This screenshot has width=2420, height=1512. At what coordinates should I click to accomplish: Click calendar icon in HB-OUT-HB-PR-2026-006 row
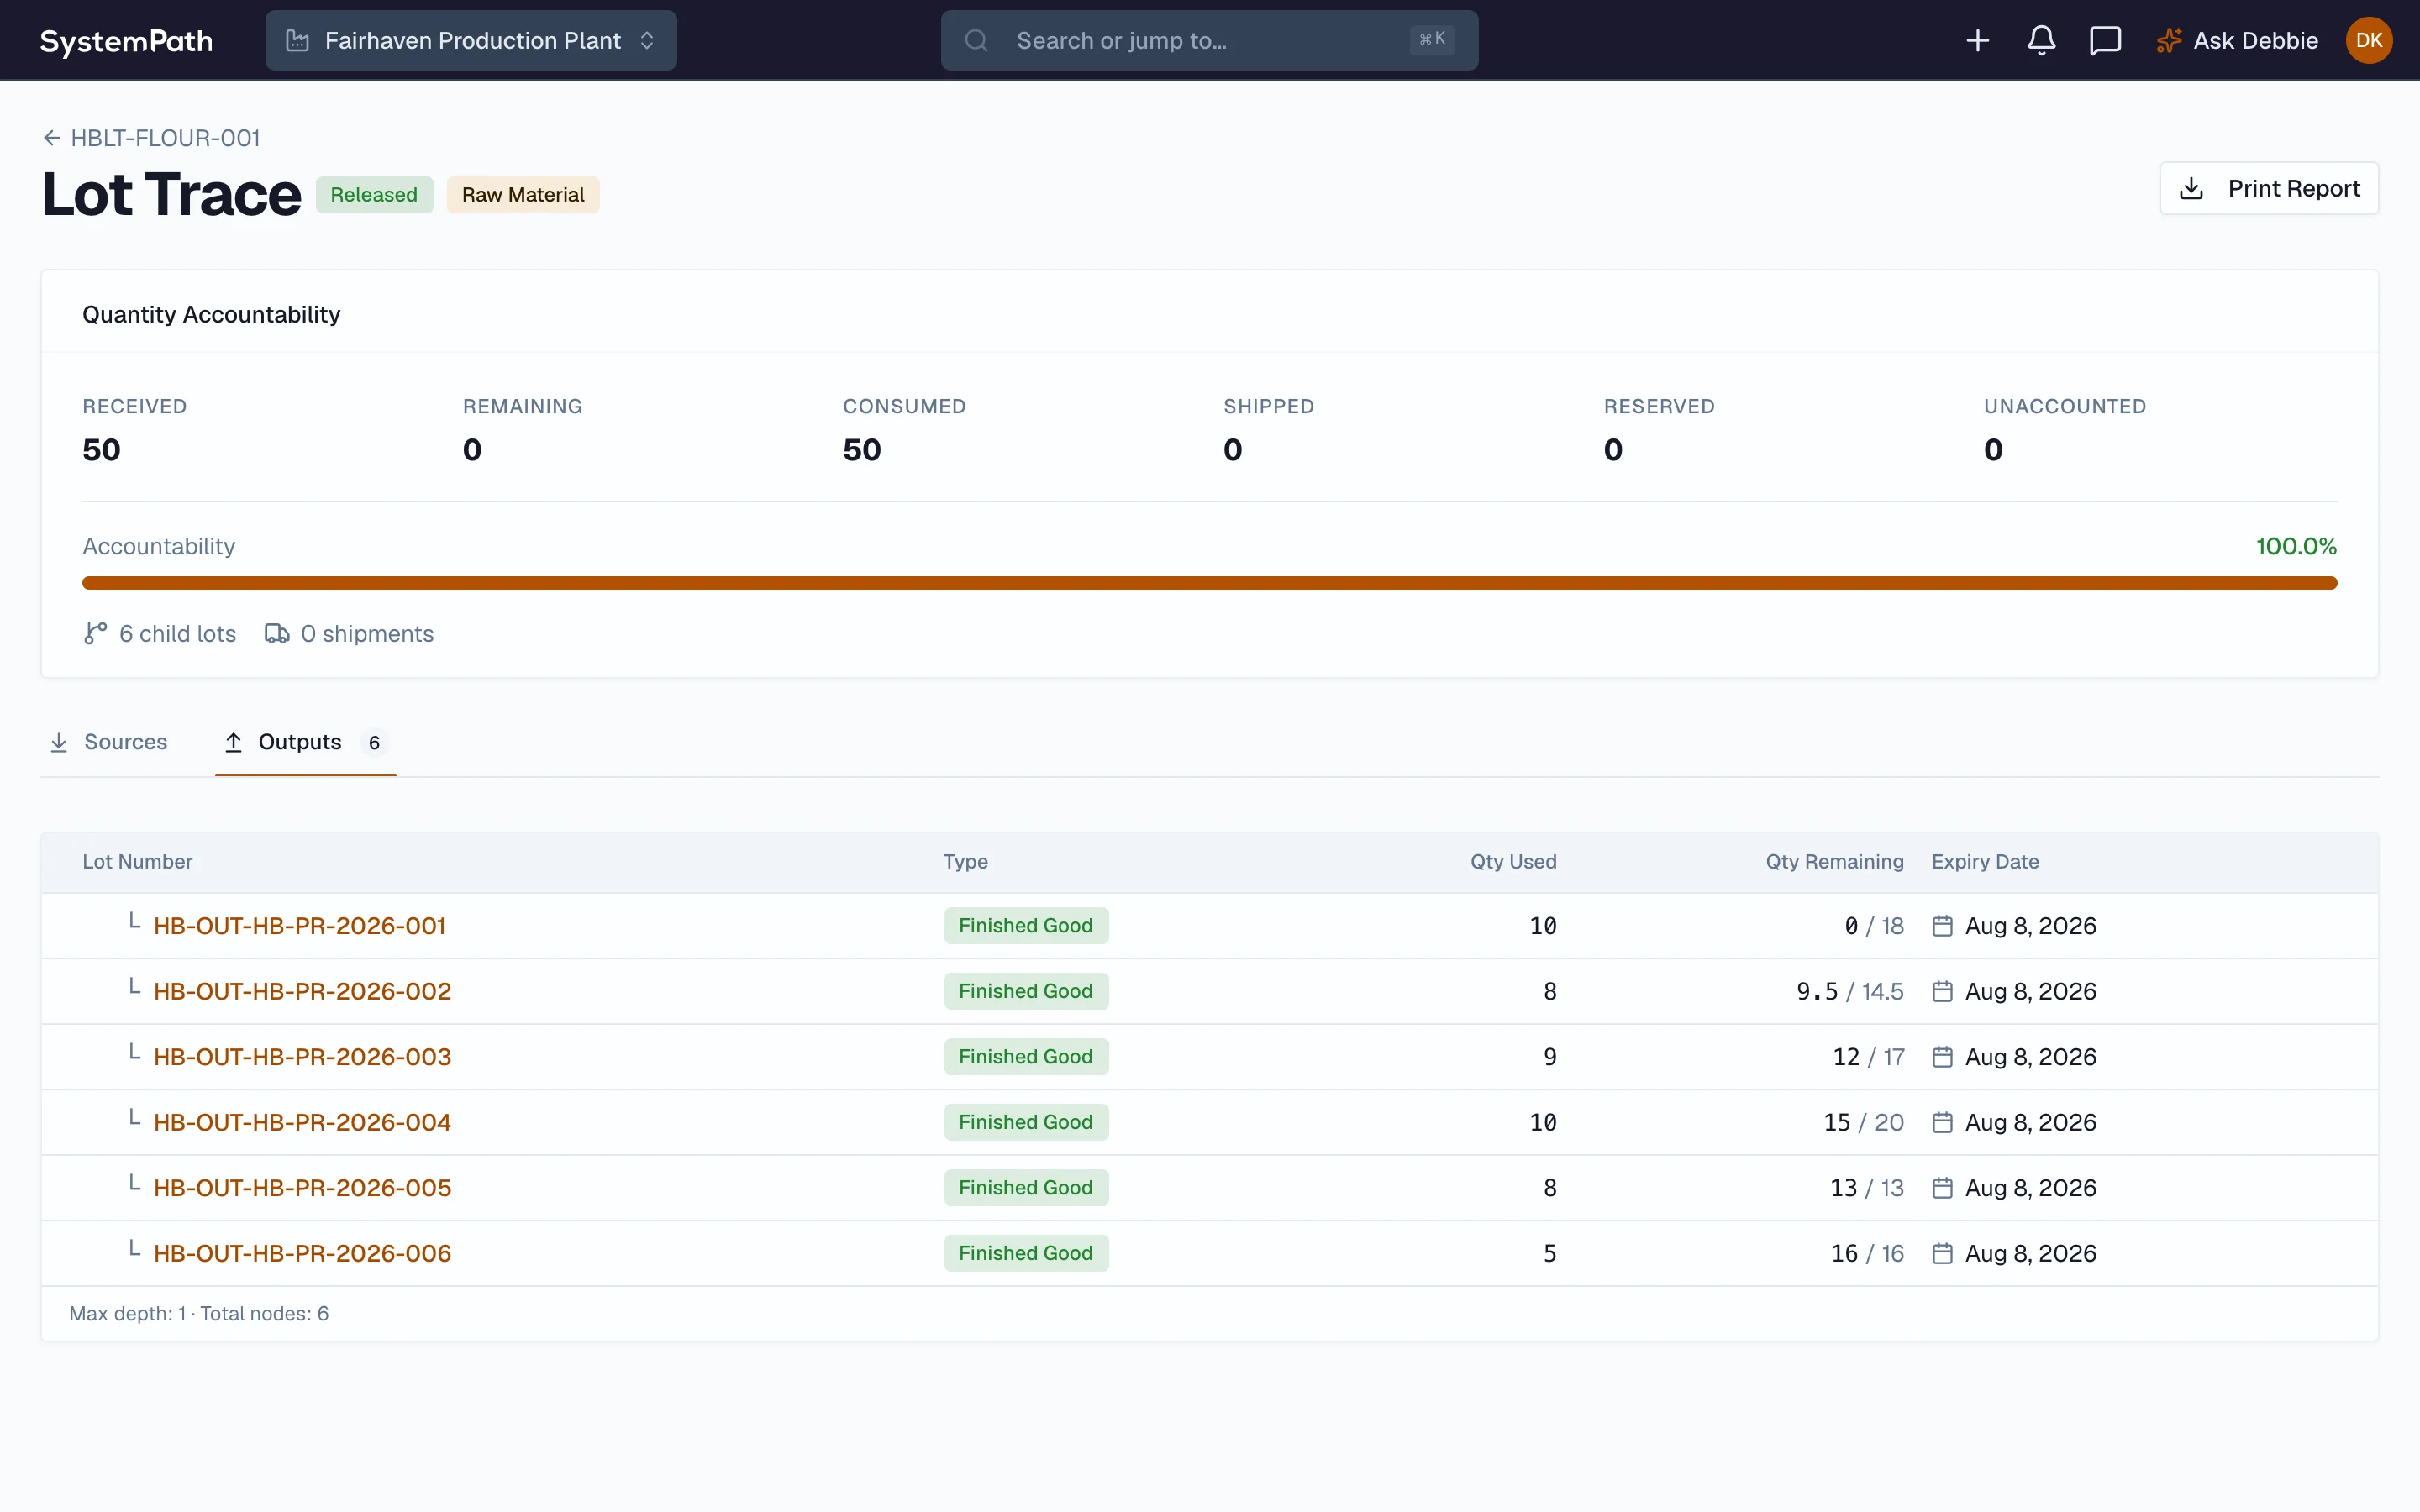1942,1254
